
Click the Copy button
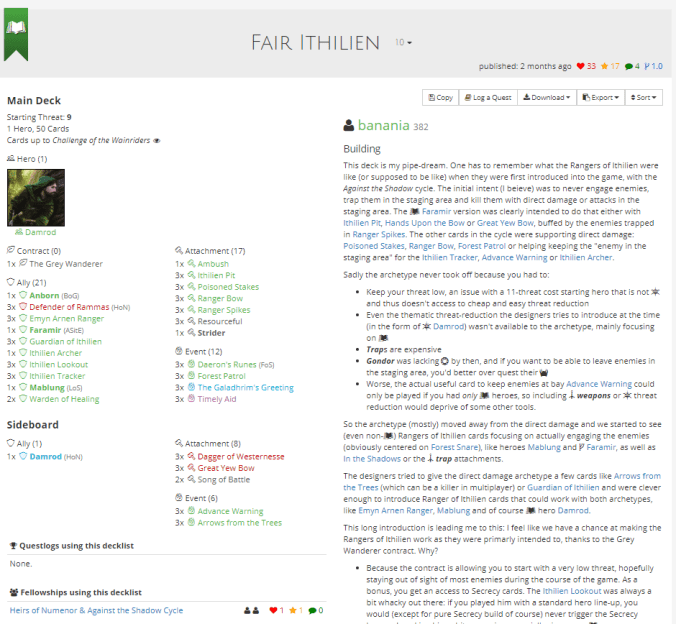[x=441, y=97]
